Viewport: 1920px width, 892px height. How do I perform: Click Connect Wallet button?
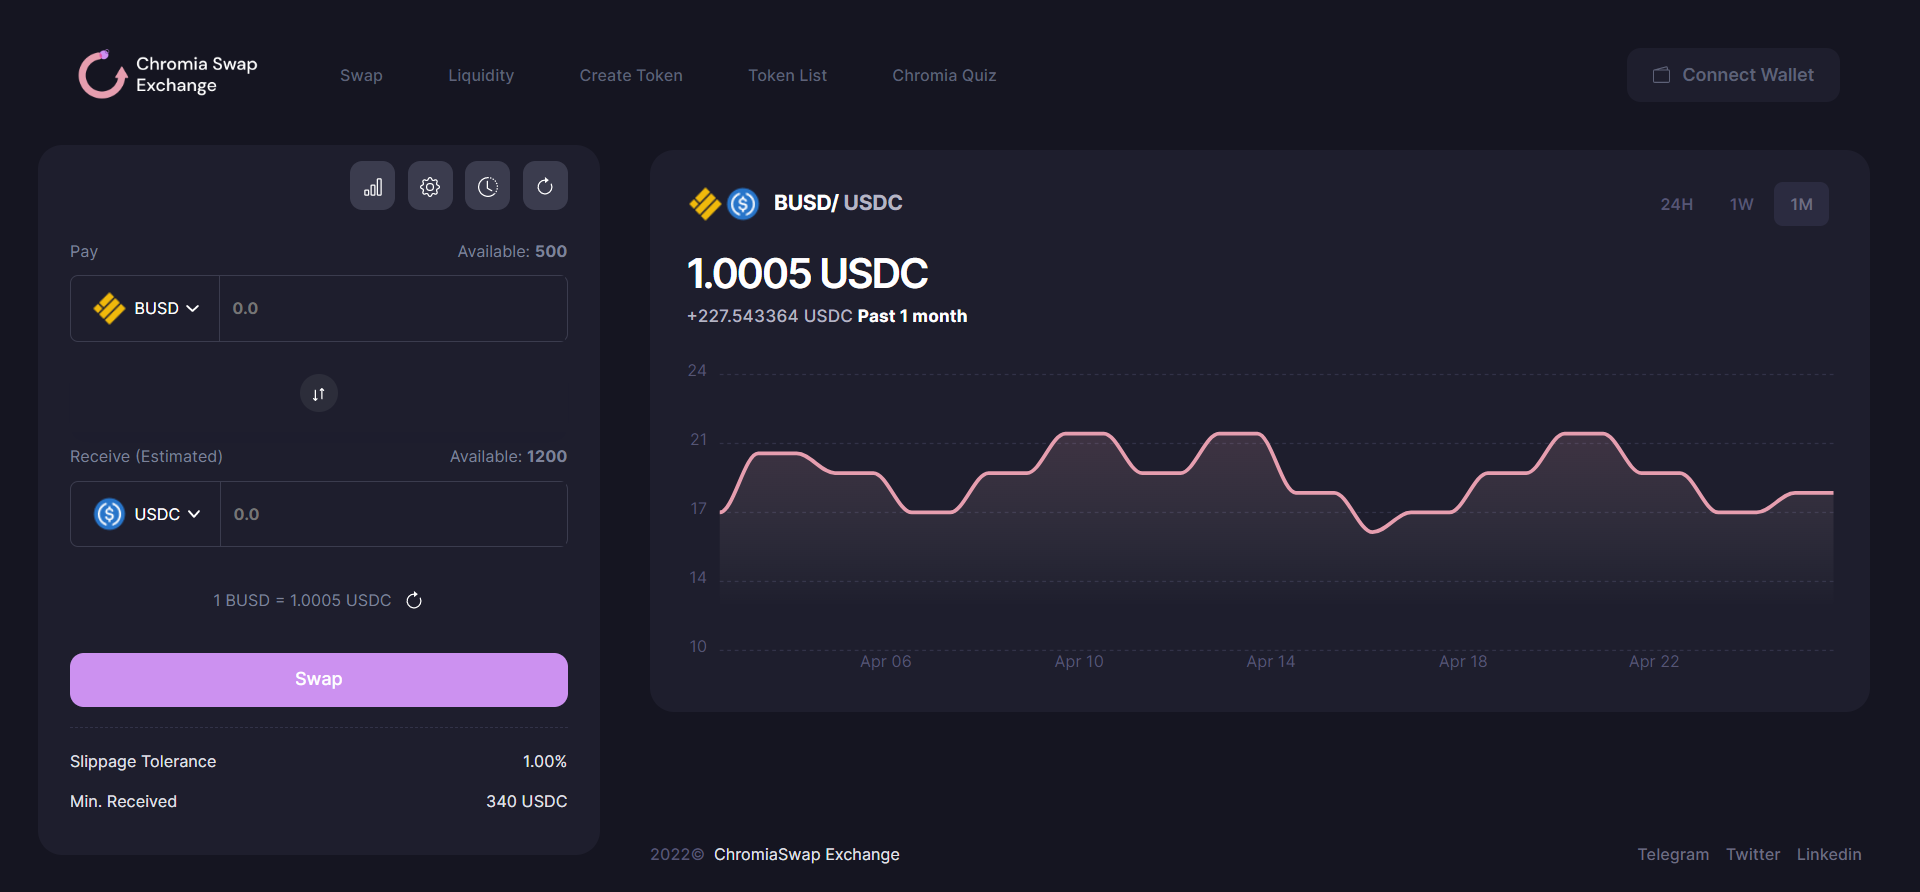(1732, 75)
